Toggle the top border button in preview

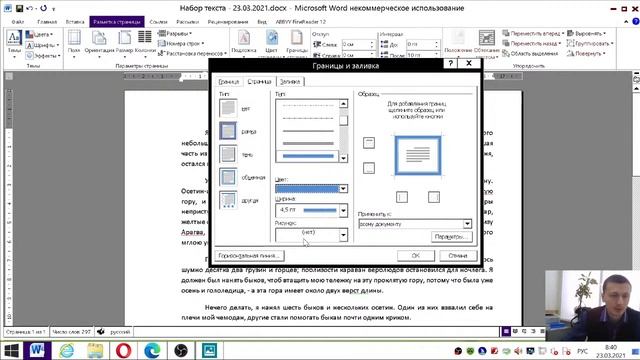tap(369, 143)
